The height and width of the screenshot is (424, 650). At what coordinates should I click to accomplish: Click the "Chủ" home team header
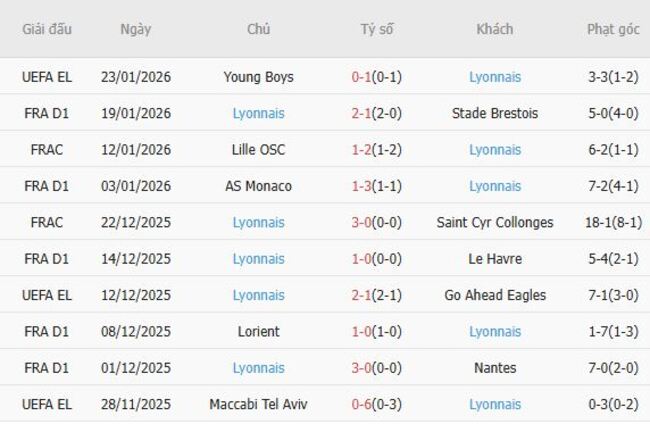[258, 29]
